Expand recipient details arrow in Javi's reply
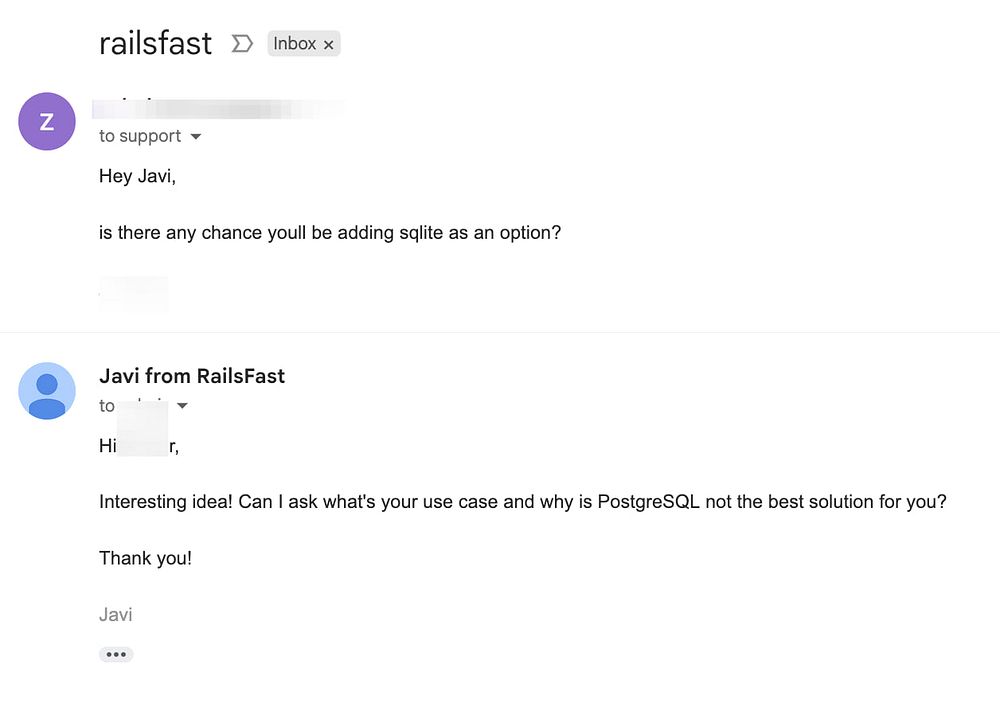The width and height of the screenshot is (1000, 723). 182,406
